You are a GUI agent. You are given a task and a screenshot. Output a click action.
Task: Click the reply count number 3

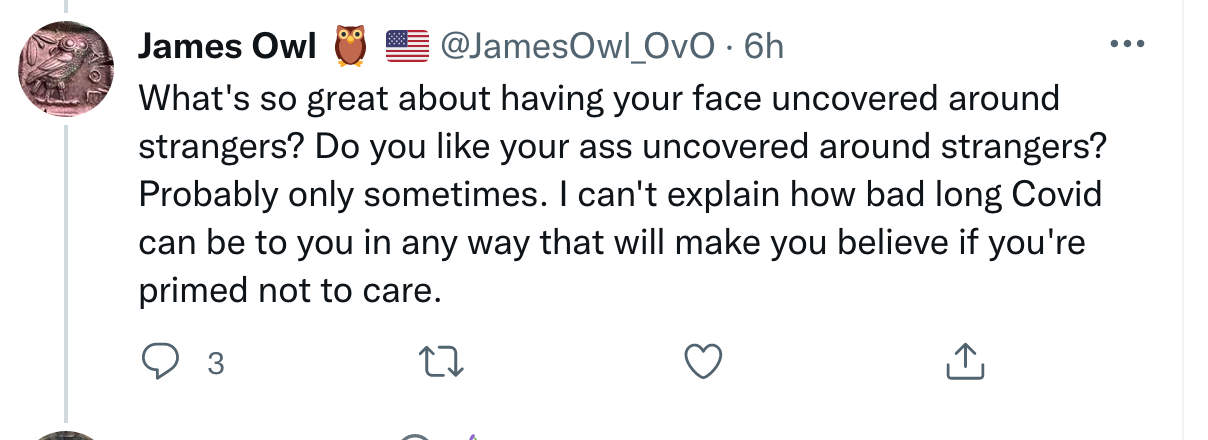coord(214,364)
